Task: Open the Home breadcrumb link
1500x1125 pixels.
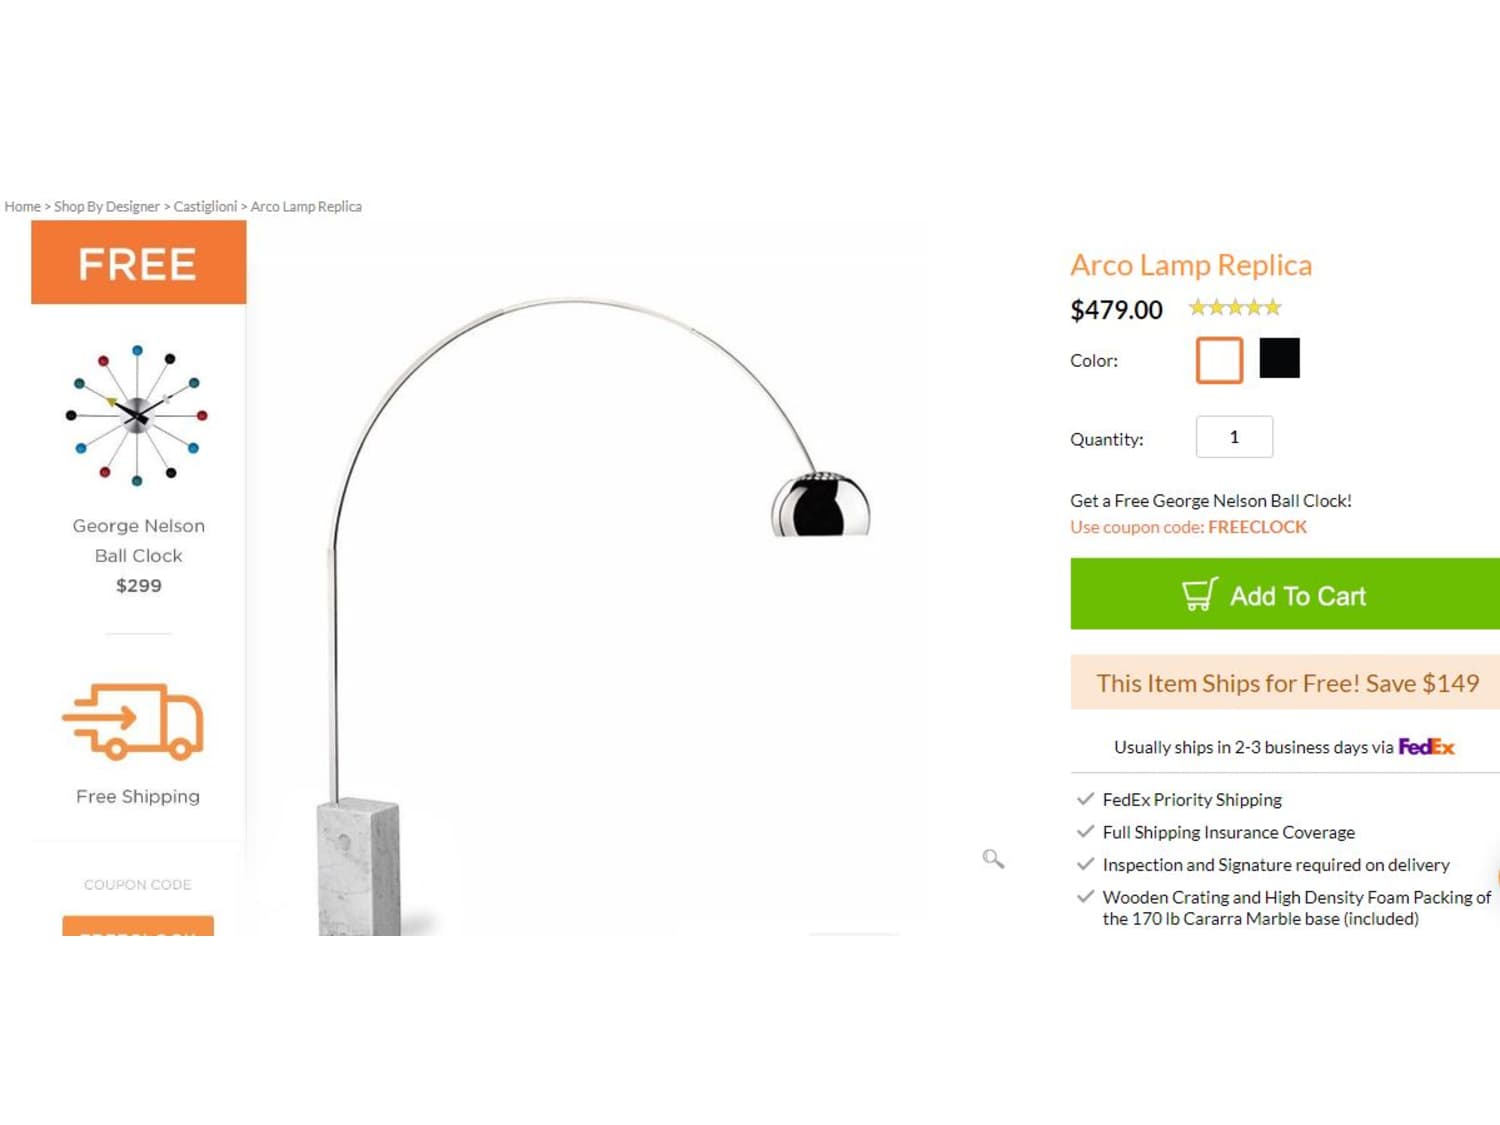Action: [22, 206]
